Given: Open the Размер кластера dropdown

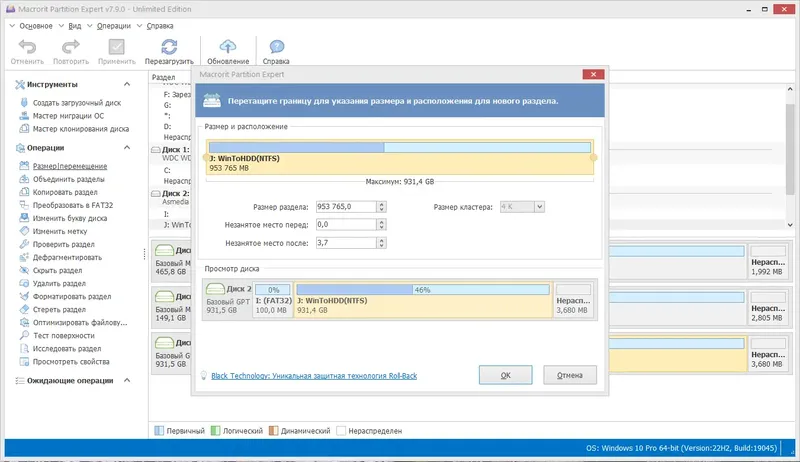Looking at the screenshot, I should 539,207.
